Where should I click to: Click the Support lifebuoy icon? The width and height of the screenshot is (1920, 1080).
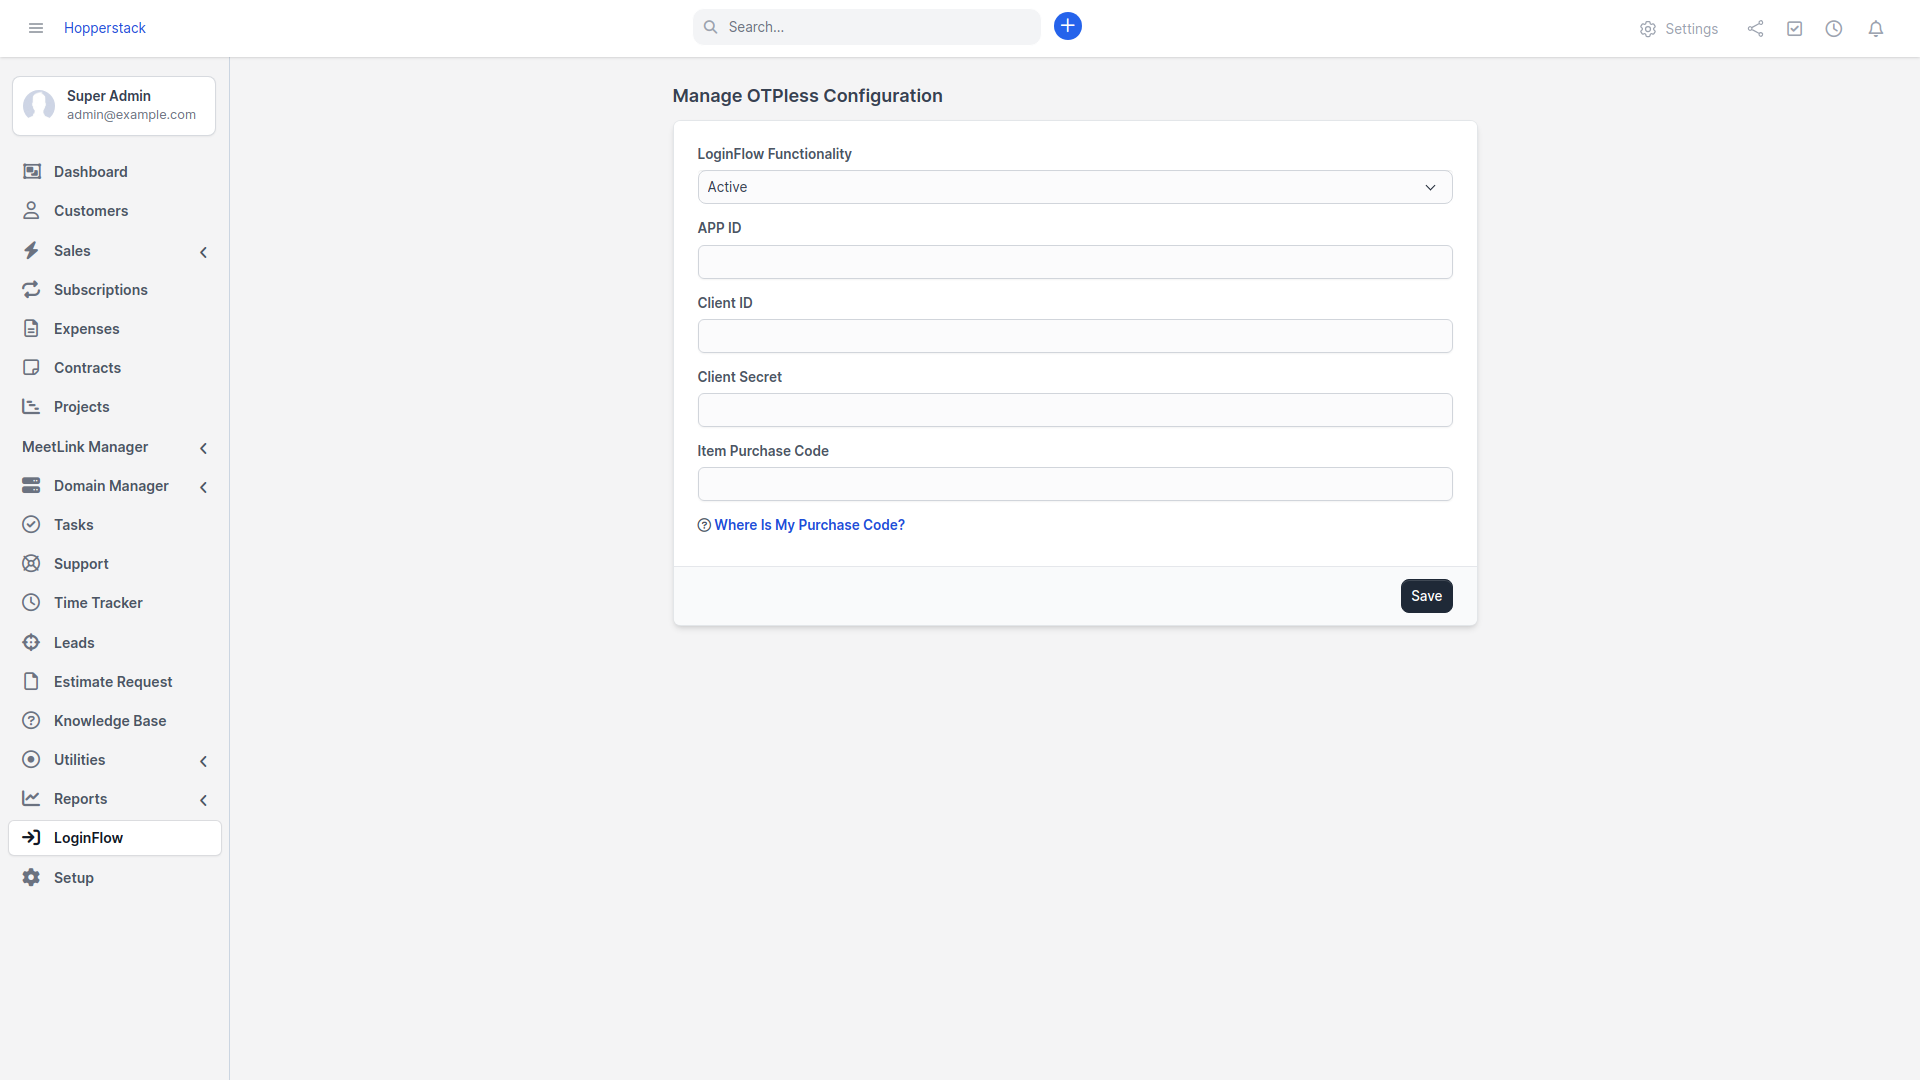(31, 564)
